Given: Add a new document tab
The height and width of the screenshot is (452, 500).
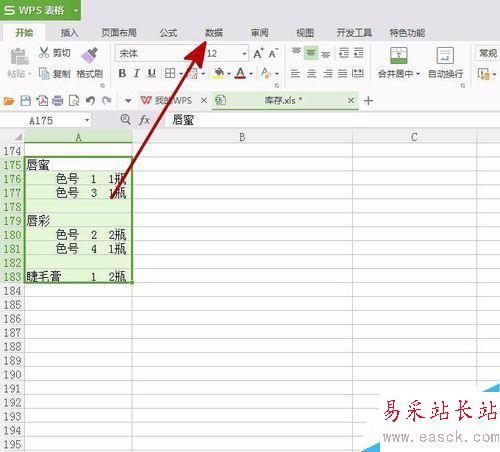Looking at the screenshot, I should 368,101.
